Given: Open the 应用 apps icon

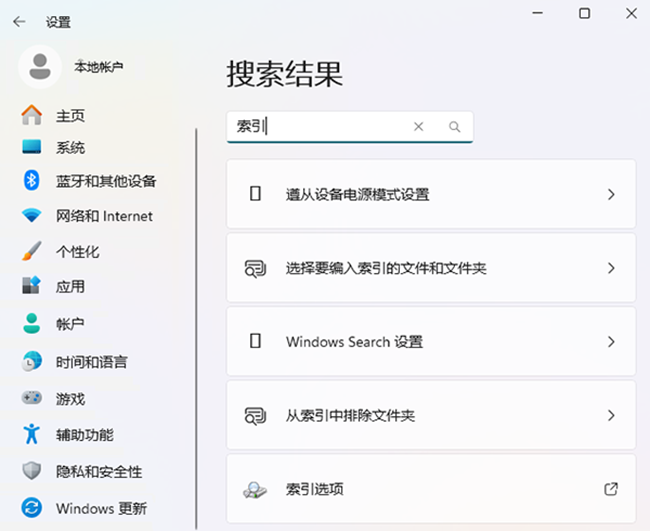Looking at the screenshot, I should click(32, 286).
